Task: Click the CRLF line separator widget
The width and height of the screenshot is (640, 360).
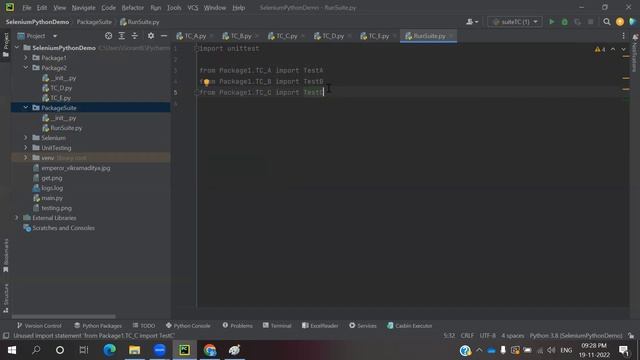Action: (x=467, y=336)
